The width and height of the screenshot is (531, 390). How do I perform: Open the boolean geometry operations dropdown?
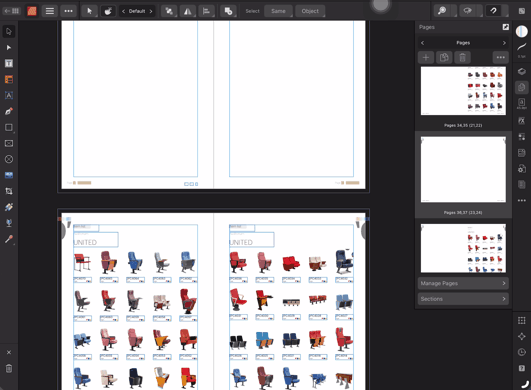(x=228, y=11)
